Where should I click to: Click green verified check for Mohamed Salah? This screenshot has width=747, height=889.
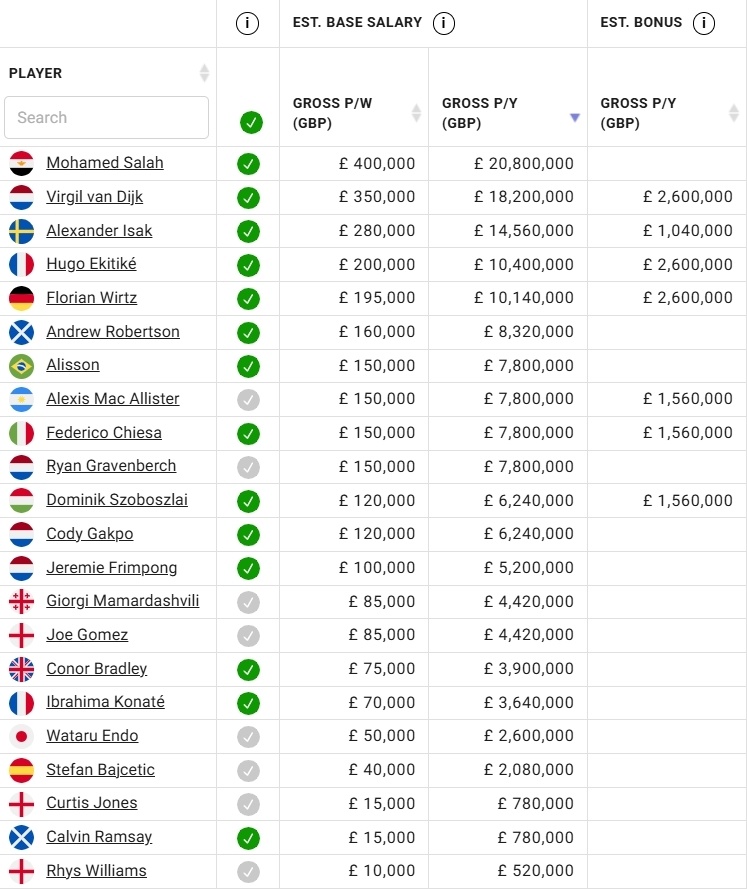pyautogui.click(x=248, y=164)
